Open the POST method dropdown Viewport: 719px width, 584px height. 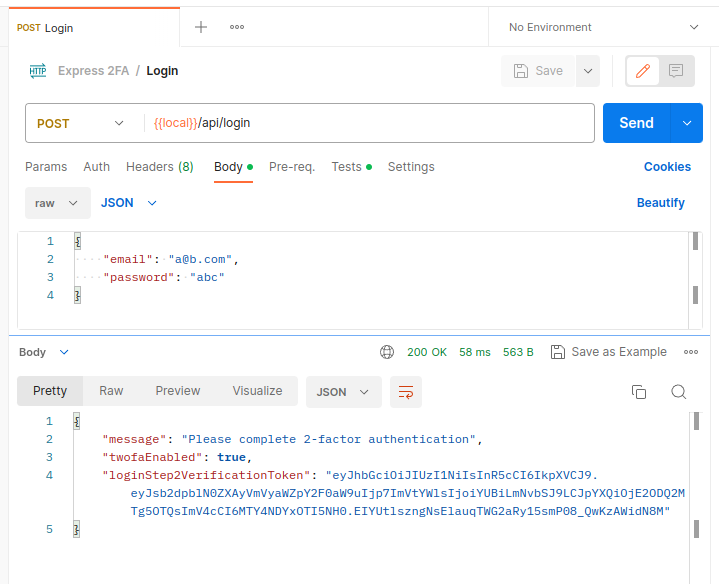pos(81,123)
